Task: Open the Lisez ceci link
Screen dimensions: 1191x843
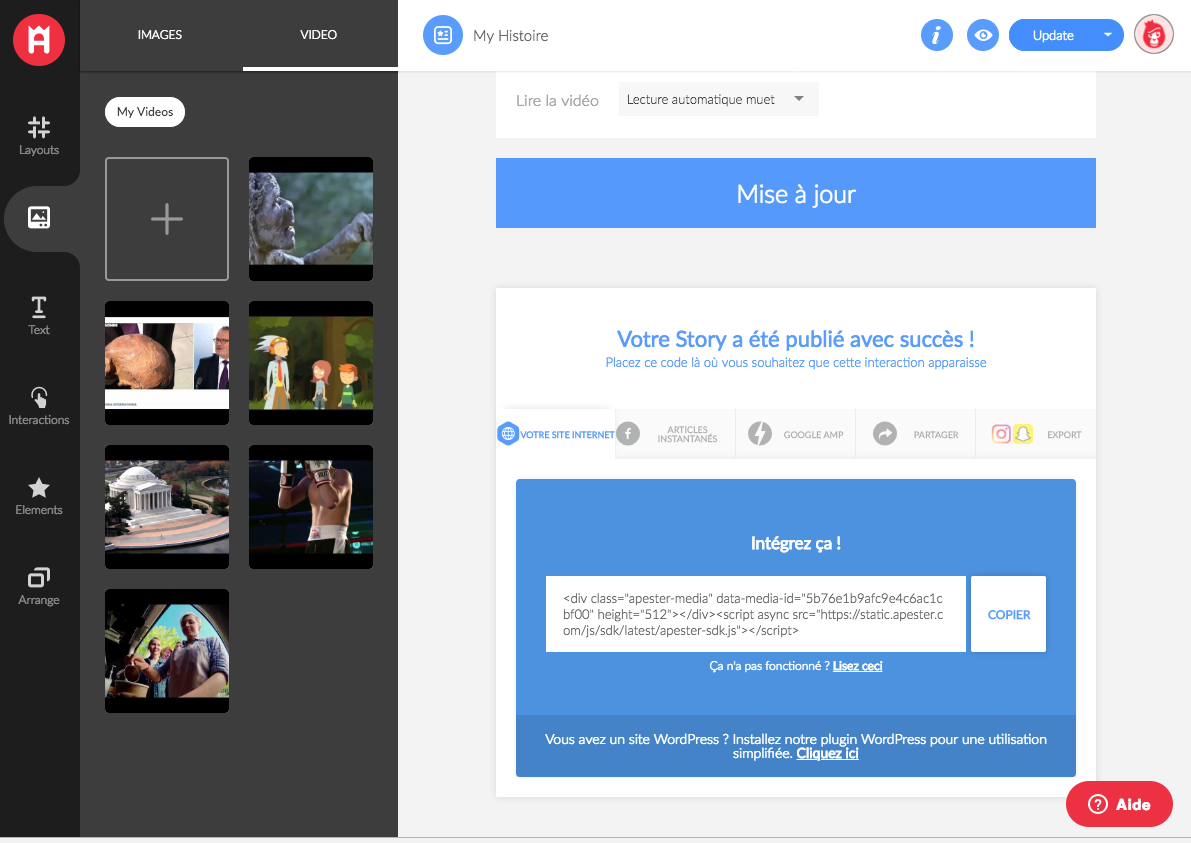Action: click(x=858, y=666)
